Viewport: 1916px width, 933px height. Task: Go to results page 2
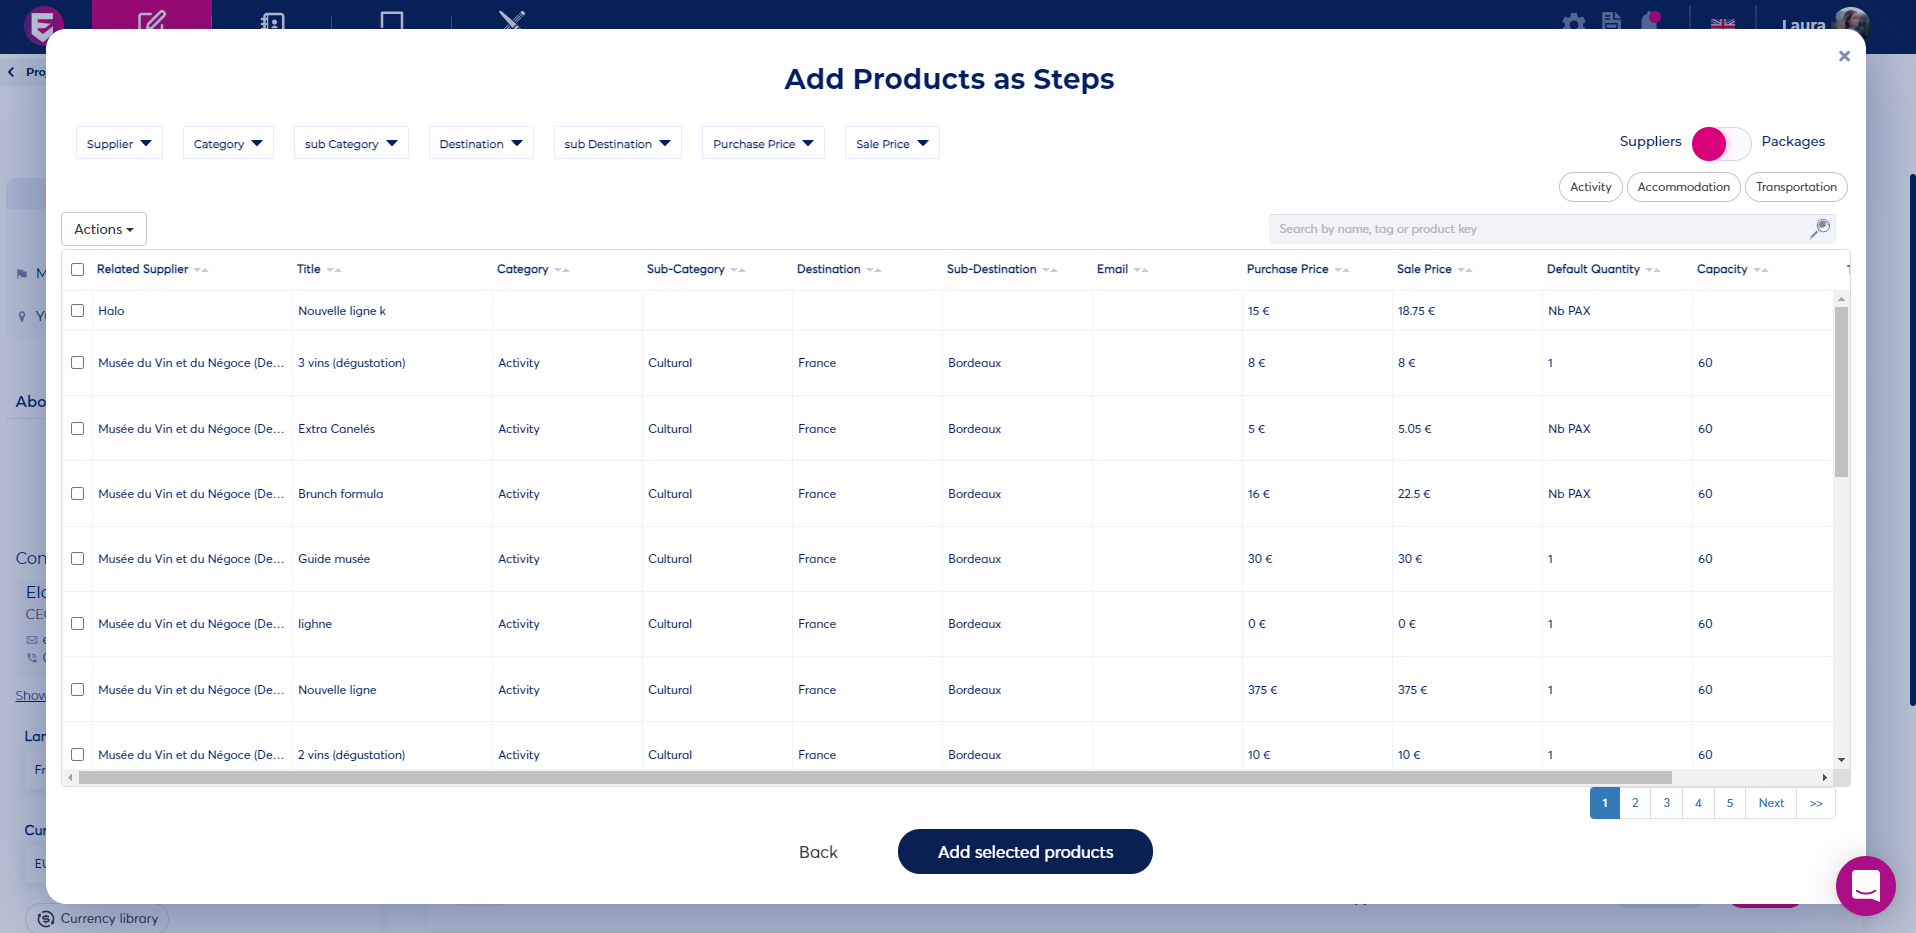coord(1635,803)
